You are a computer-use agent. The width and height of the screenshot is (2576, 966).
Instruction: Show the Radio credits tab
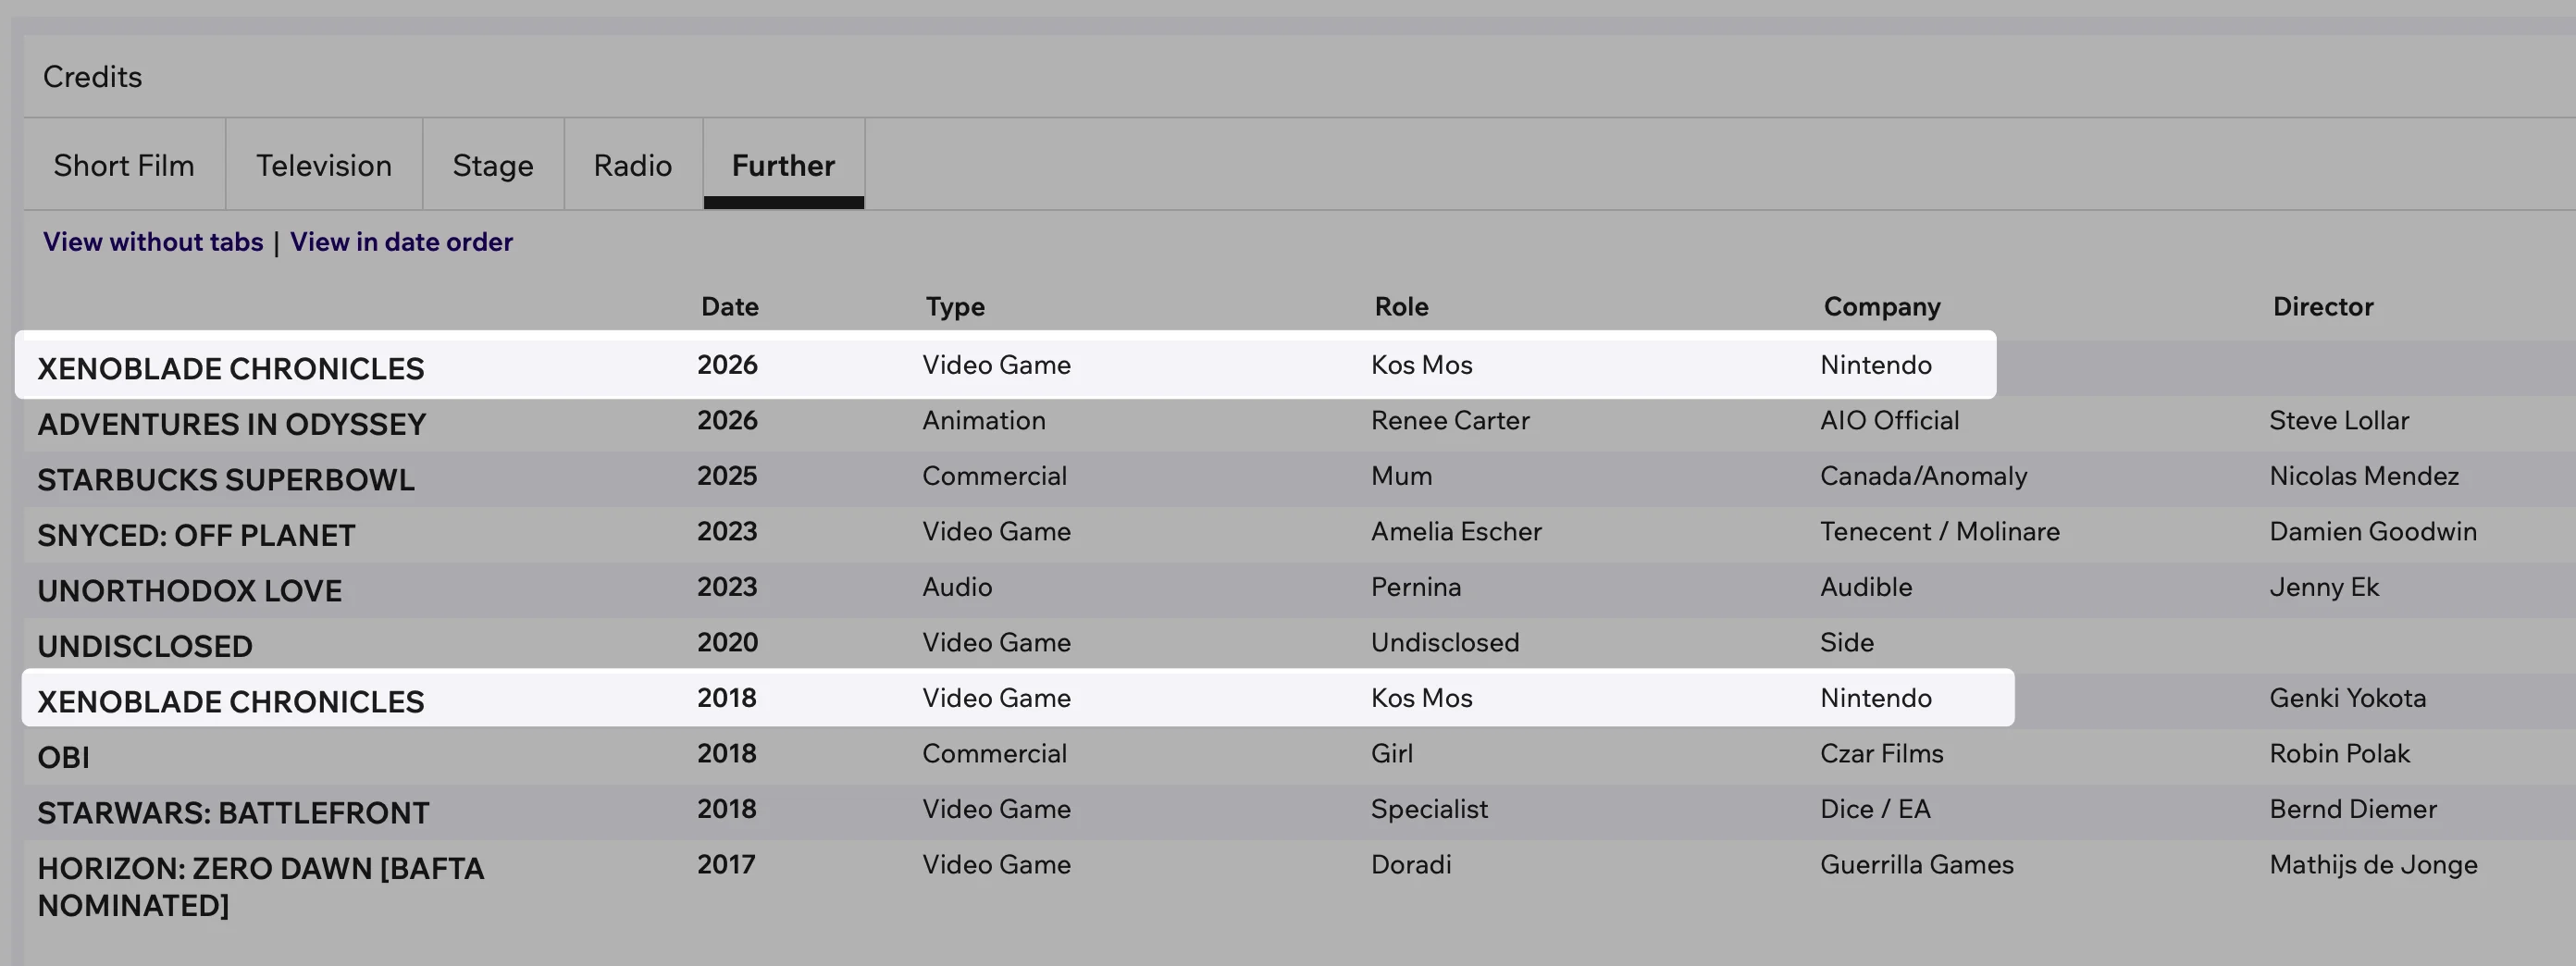[x=633, y=165]
